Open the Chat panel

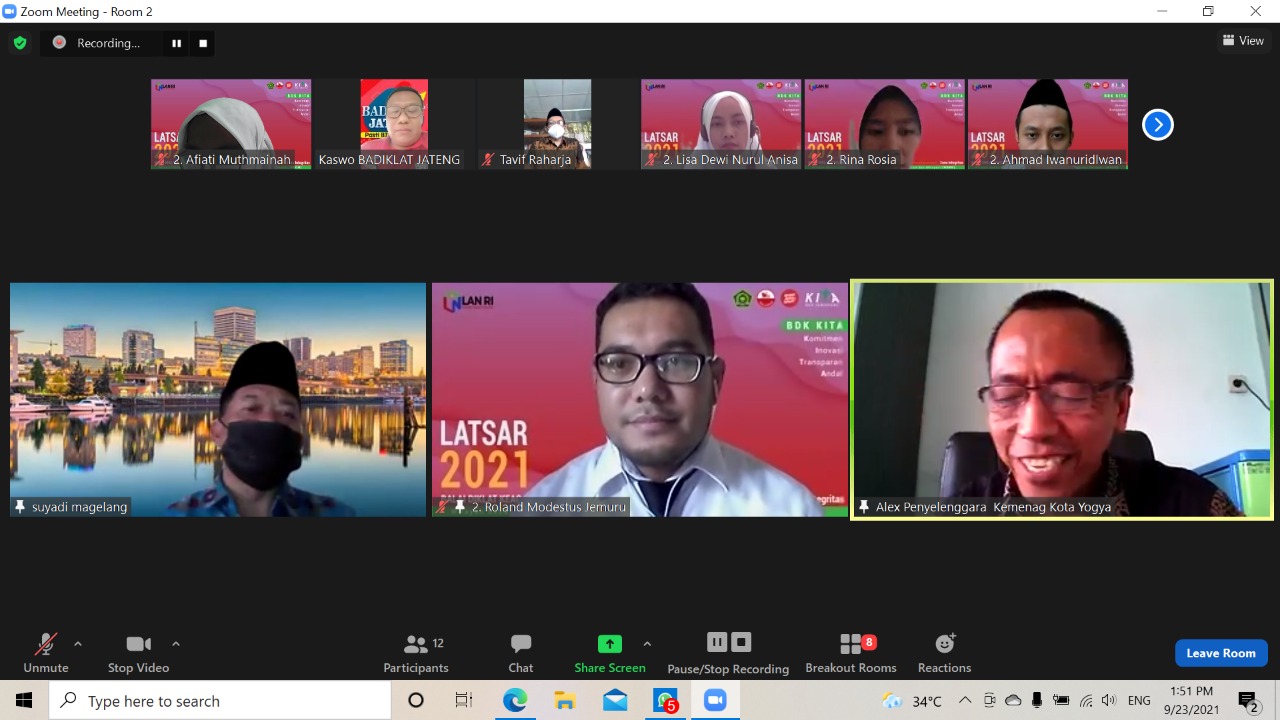click(x=521, y=653)
